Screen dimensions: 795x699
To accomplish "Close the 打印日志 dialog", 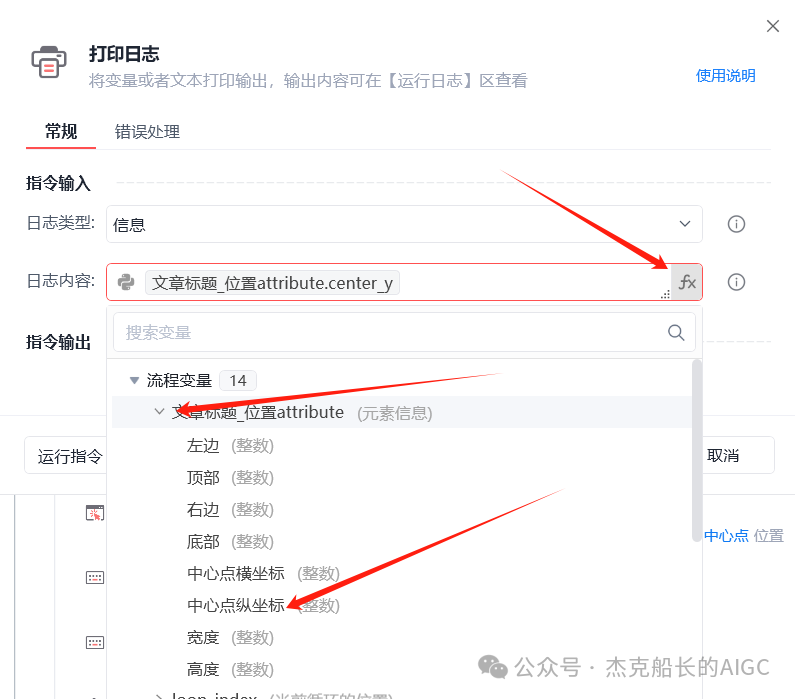I will [x=773, y=26].
